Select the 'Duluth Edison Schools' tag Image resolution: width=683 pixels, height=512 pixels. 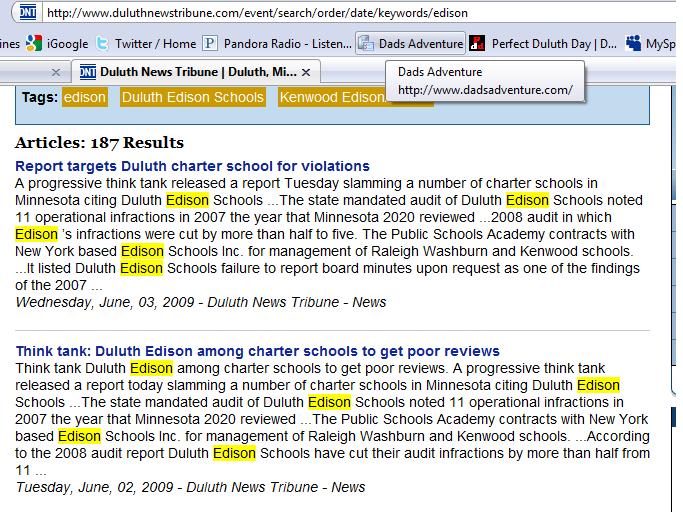[x=193, y=97]
